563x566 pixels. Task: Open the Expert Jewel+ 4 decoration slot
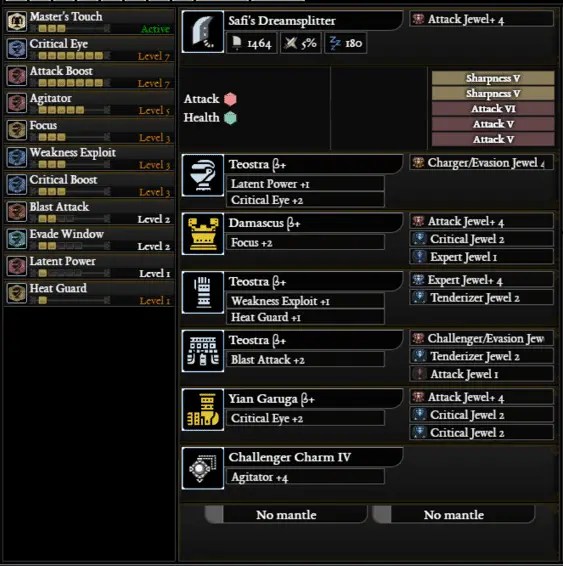(x=481, y=280)
